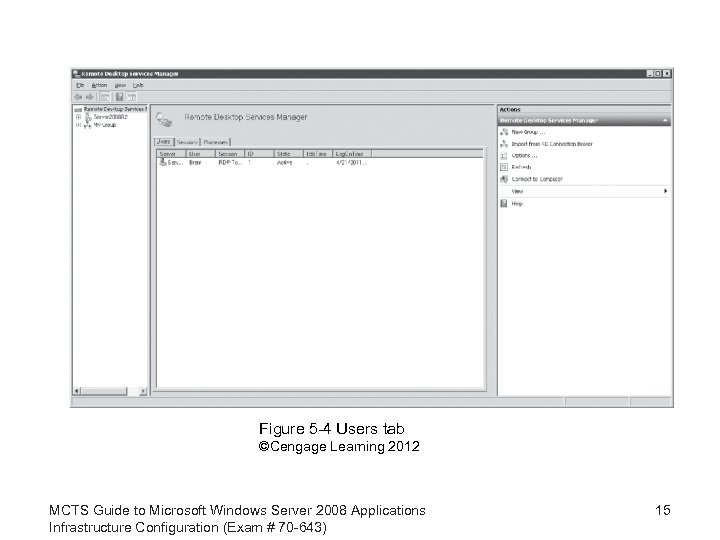Minimize the Remote Desktop Services Manager window
This screenshot has height=540, width=720.
(650, 73)
